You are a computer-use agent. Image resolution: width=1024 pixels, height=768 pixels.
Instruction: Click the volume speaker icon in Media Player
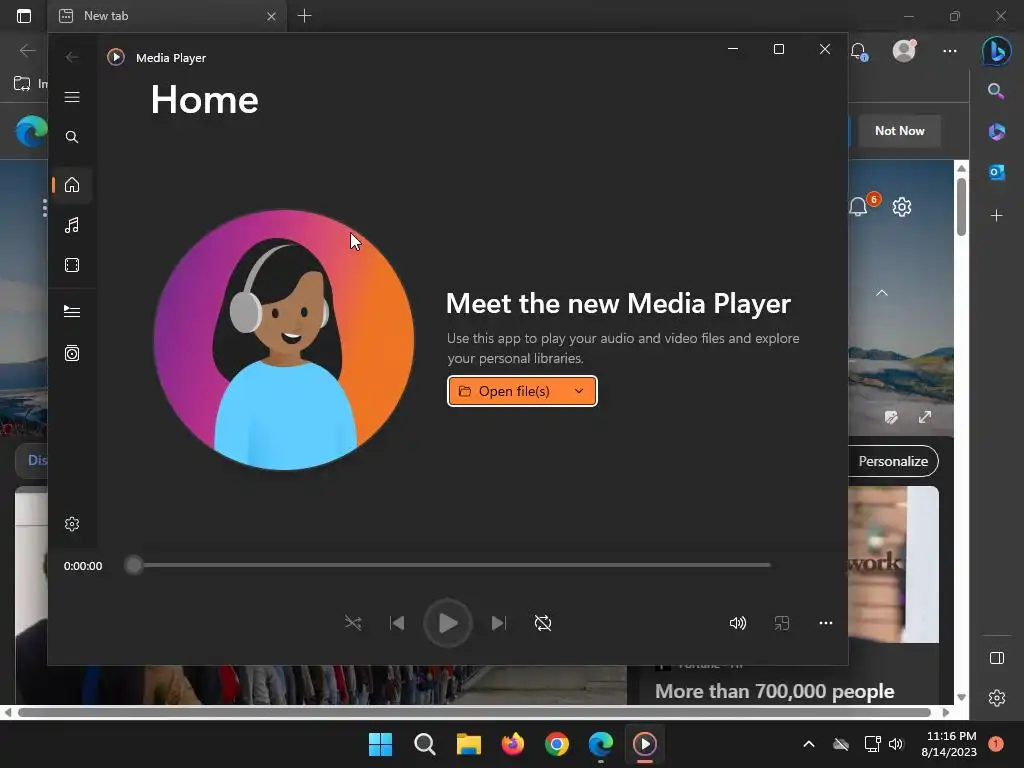[737, 623]
